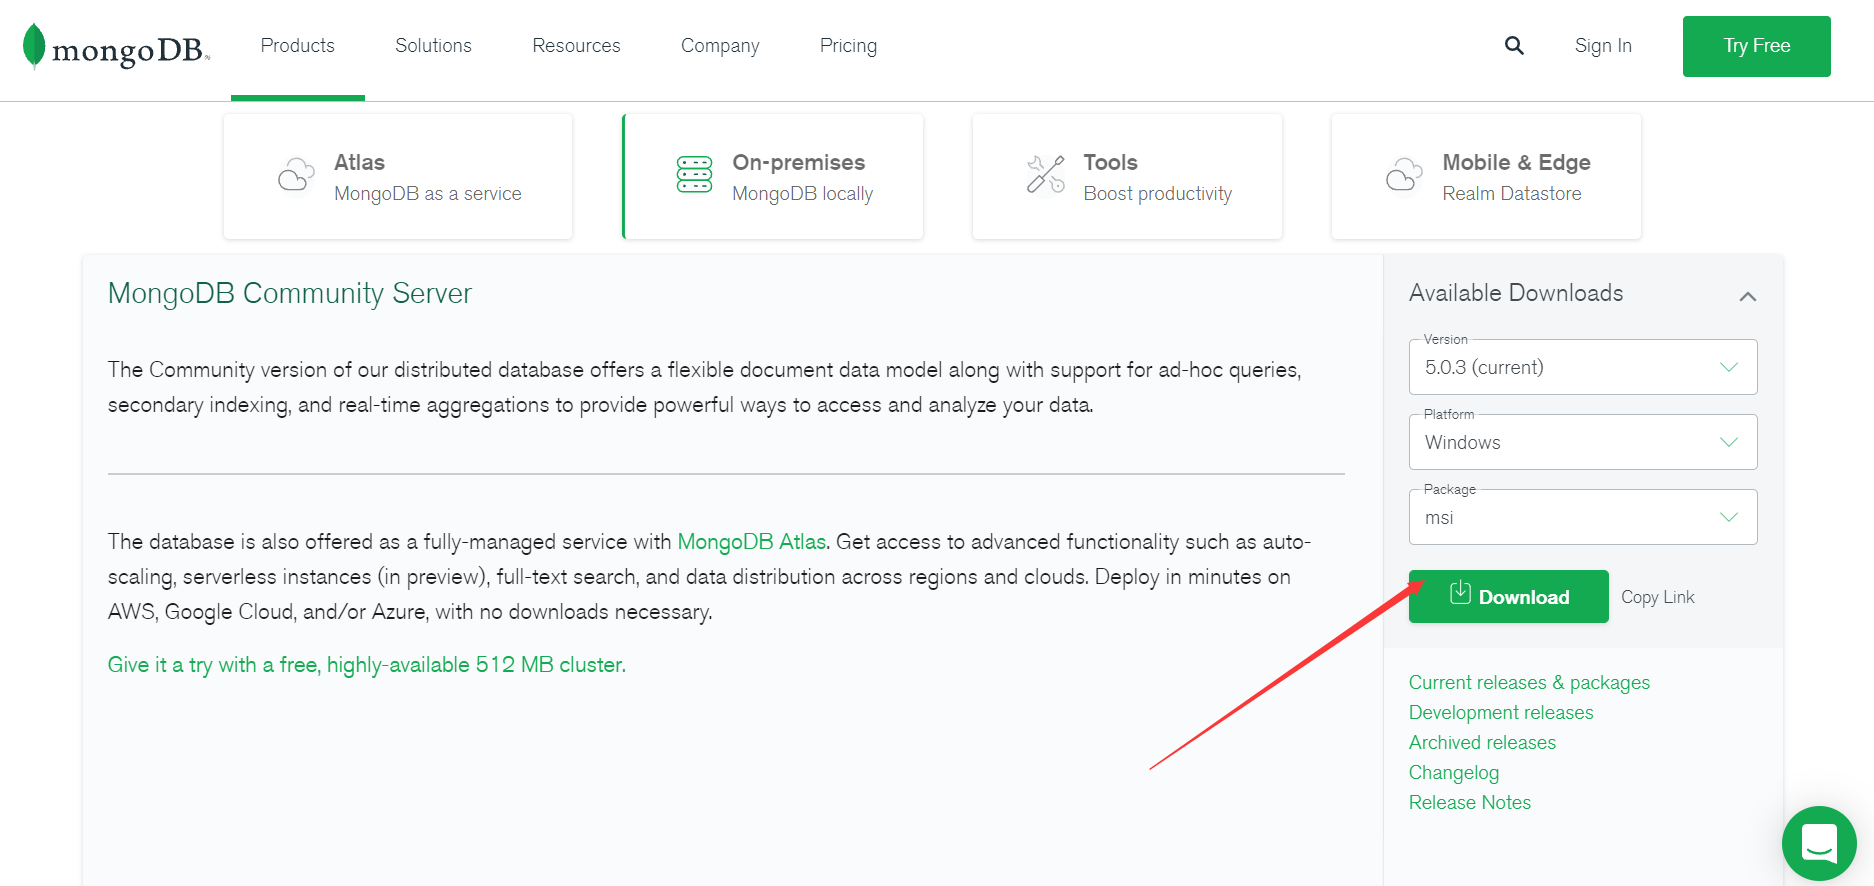The image size is (1874, 886).
Task: Click the Try Free button
Action: click(1756, 46)
